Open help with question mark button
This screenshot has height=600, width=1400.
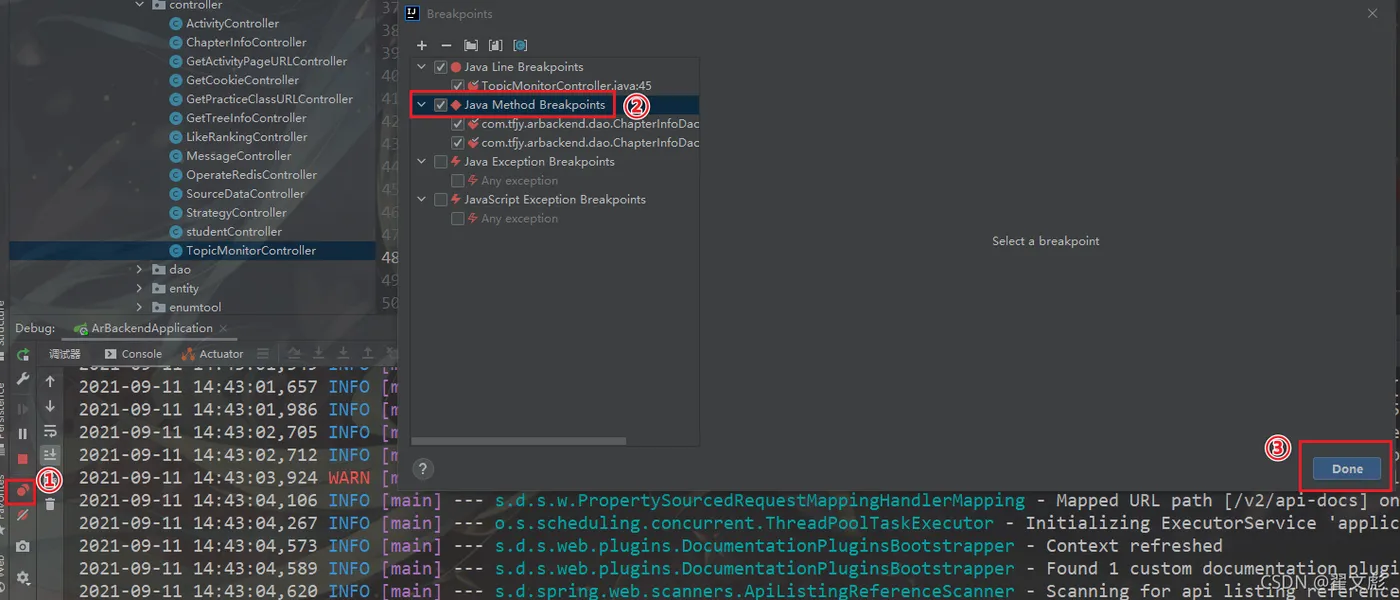(423, 469)
